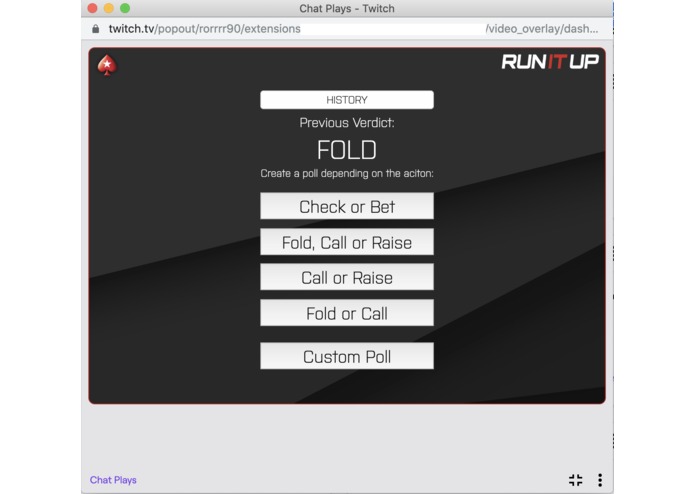Close the Chat Plays window

pos(93,8)
